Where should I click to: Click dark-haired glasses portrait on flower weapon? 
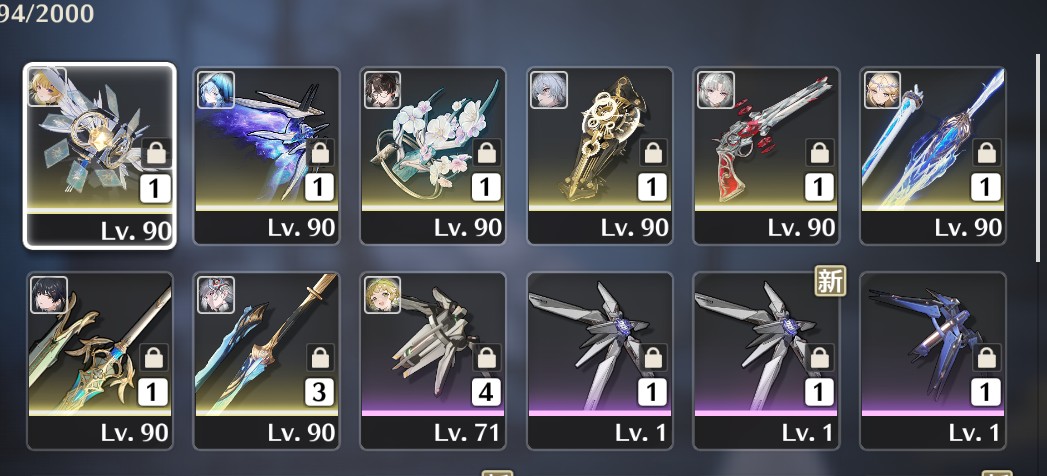point(383,89)
